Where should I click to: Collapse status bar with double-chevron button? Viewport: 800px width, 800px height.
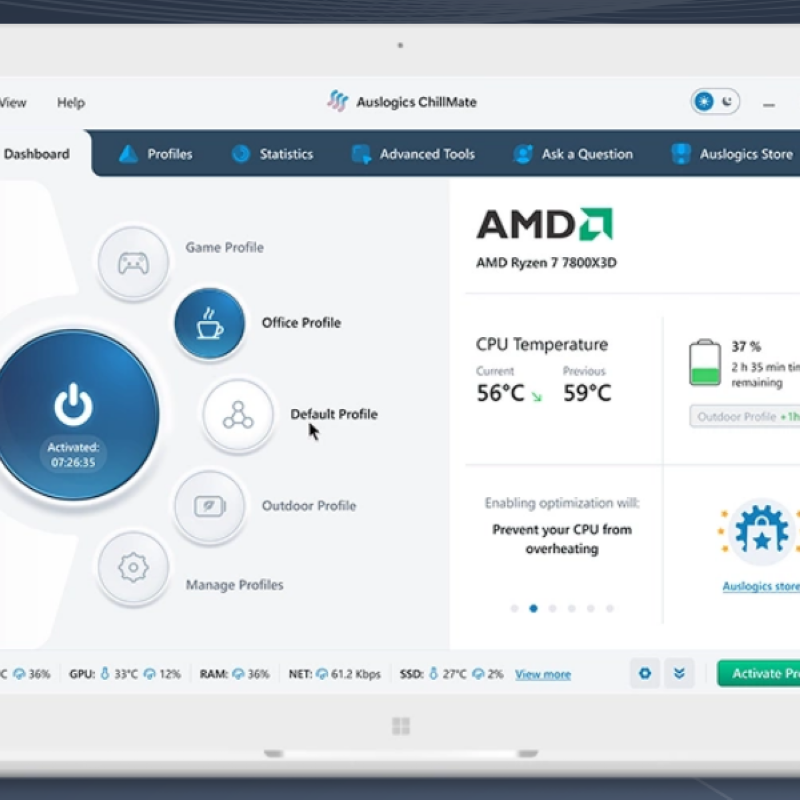(679, 673)
